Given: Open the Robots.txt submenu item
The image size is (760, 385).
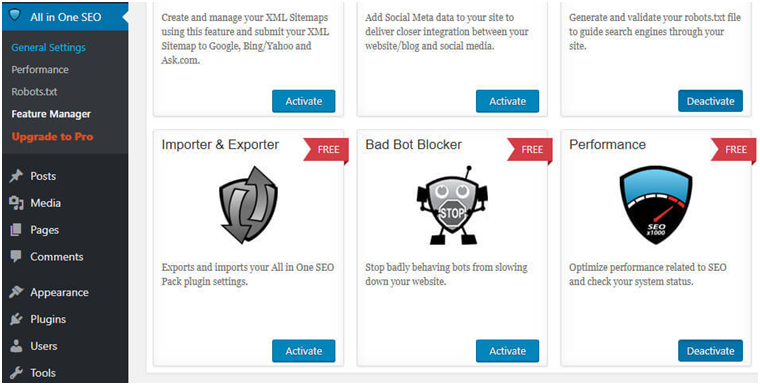Looking at the screenshot, I should point(34,92).
